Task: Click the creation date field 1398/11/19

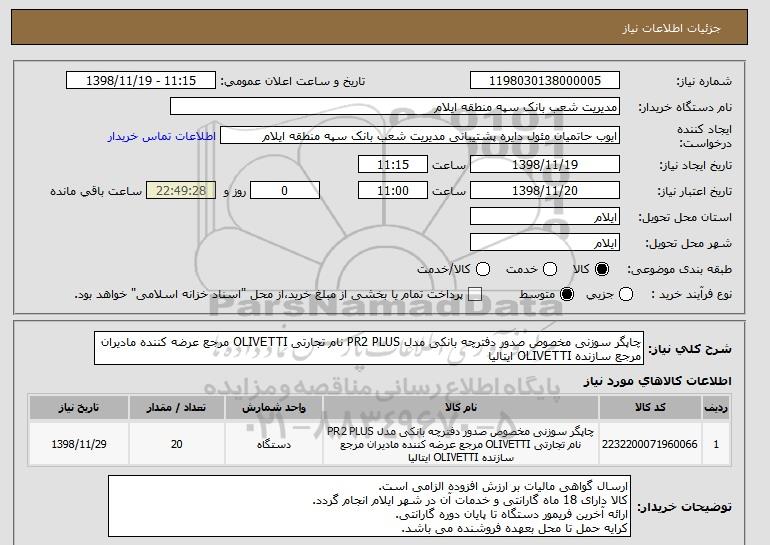Action: [x=545, y=164]
